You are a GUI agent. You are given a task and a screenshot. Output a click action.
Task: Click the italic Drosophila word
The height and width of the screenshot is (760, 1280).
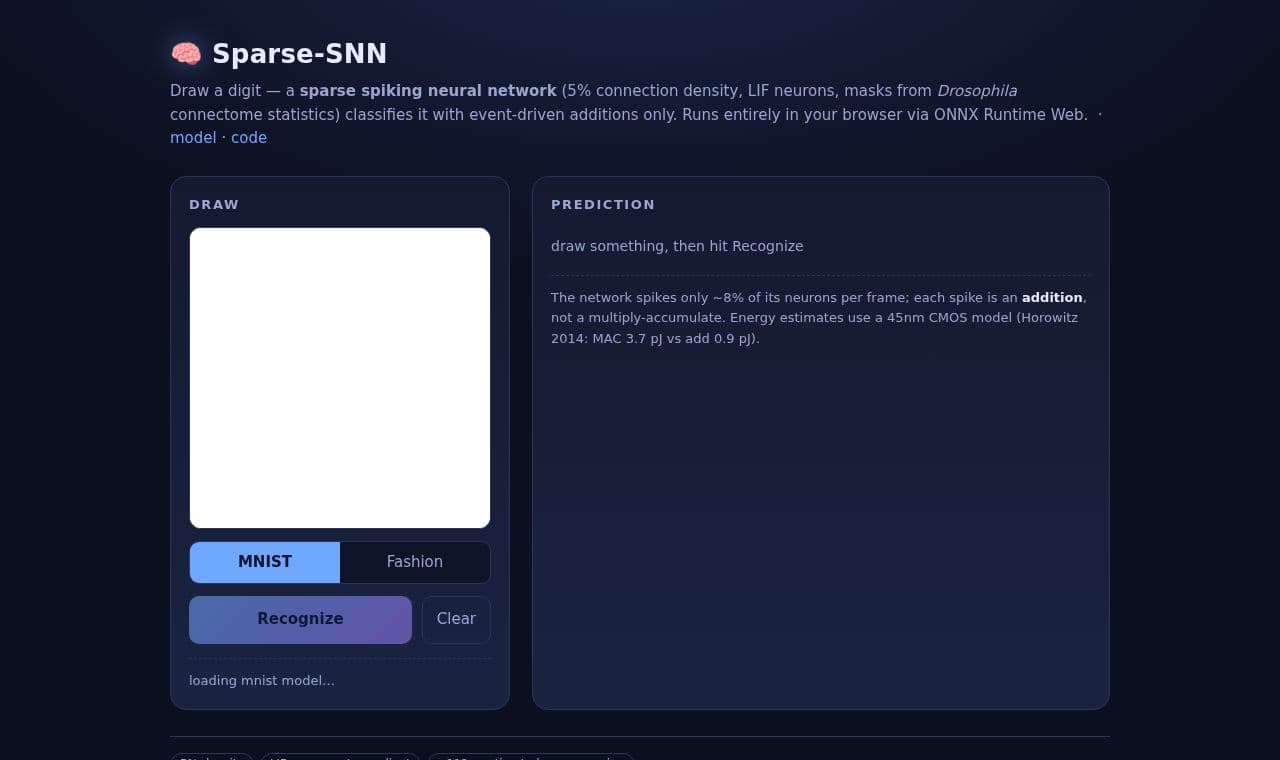click(x=977, y=91)
